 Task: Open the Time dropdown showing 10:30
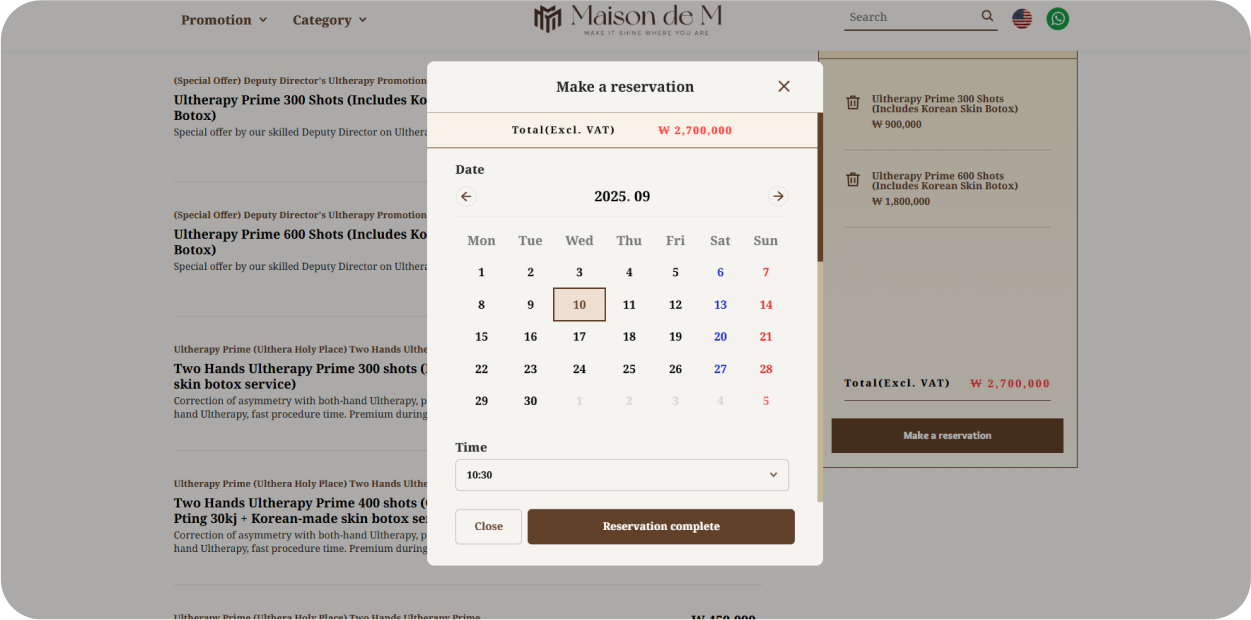[x=621, y=475]
